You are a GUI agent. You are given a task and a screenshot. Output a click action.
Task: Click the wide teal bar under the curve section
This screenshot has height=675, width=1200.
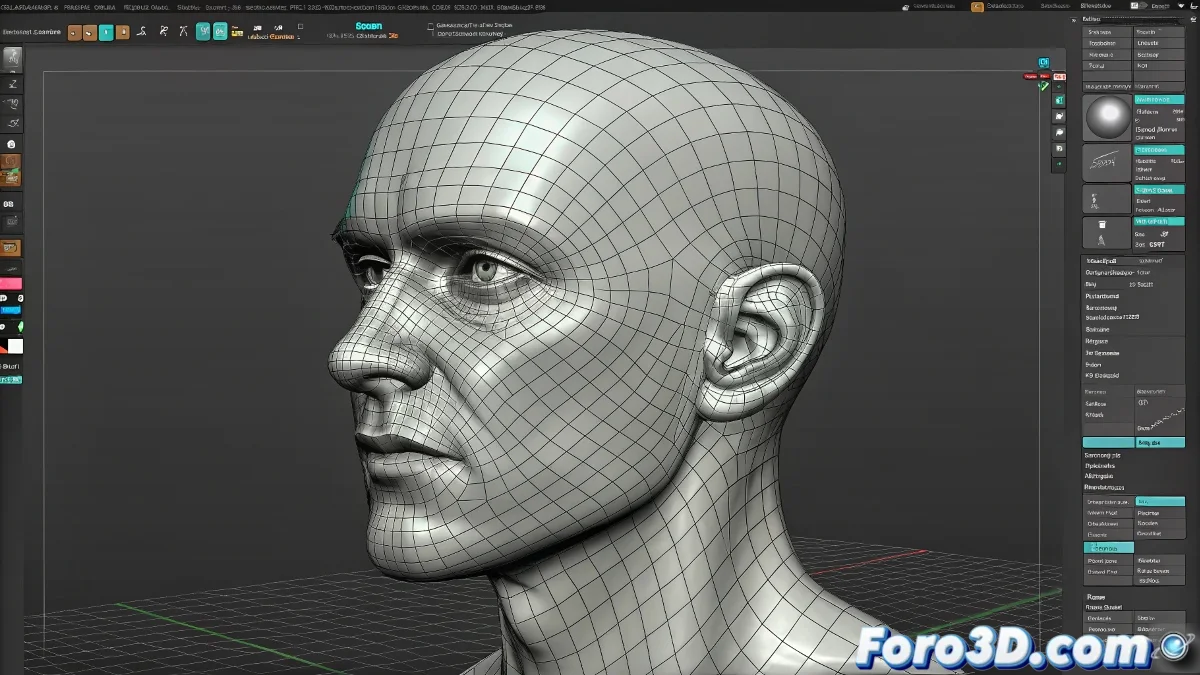click(1108, 442)
